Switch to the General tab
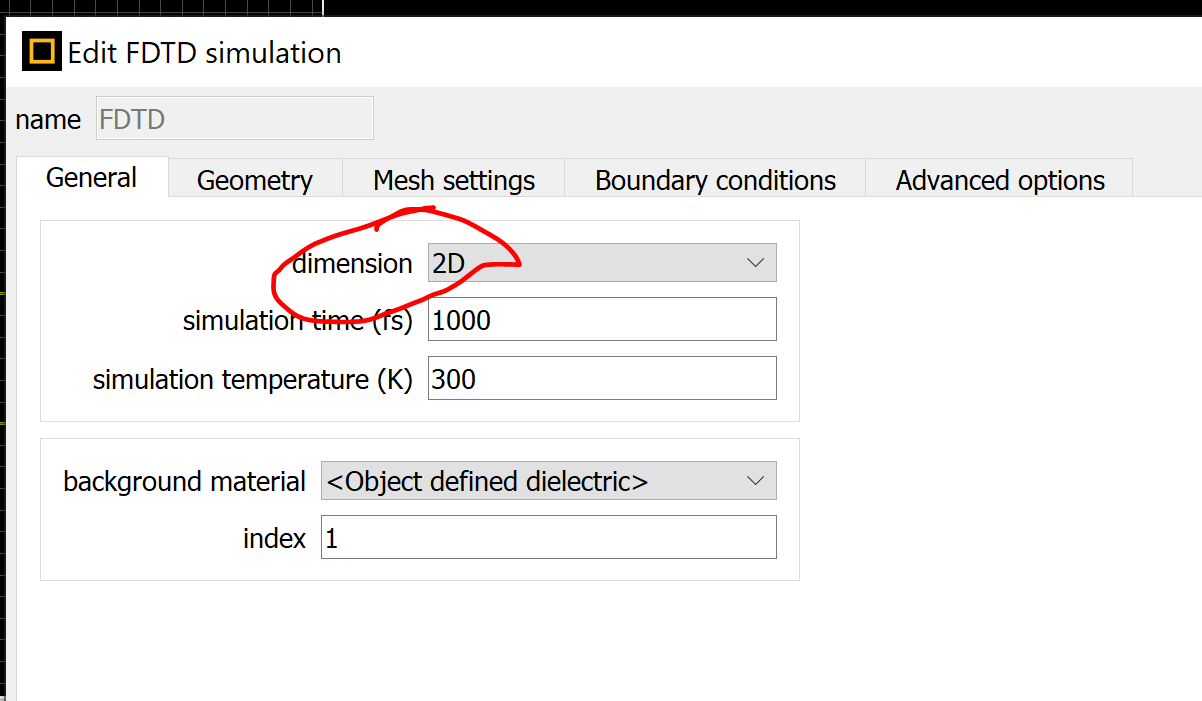This screenshot has width=1202, height=701. click(92, 178)
